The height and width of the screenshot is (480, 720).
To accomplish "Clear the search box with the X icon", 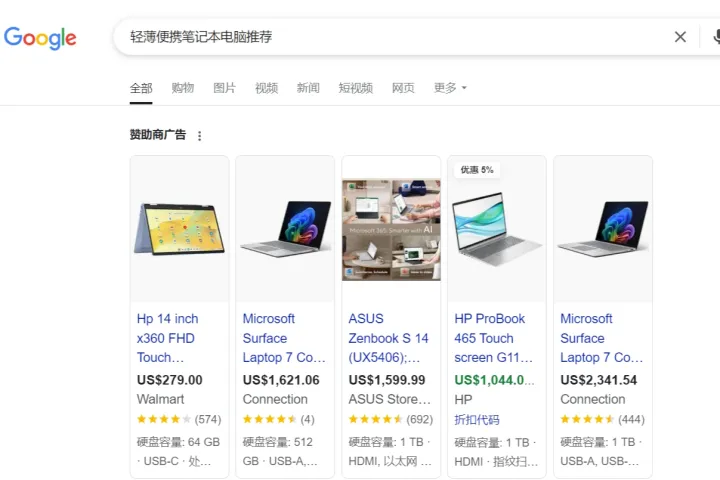I will pyautogui.click(x=680, y=37).
